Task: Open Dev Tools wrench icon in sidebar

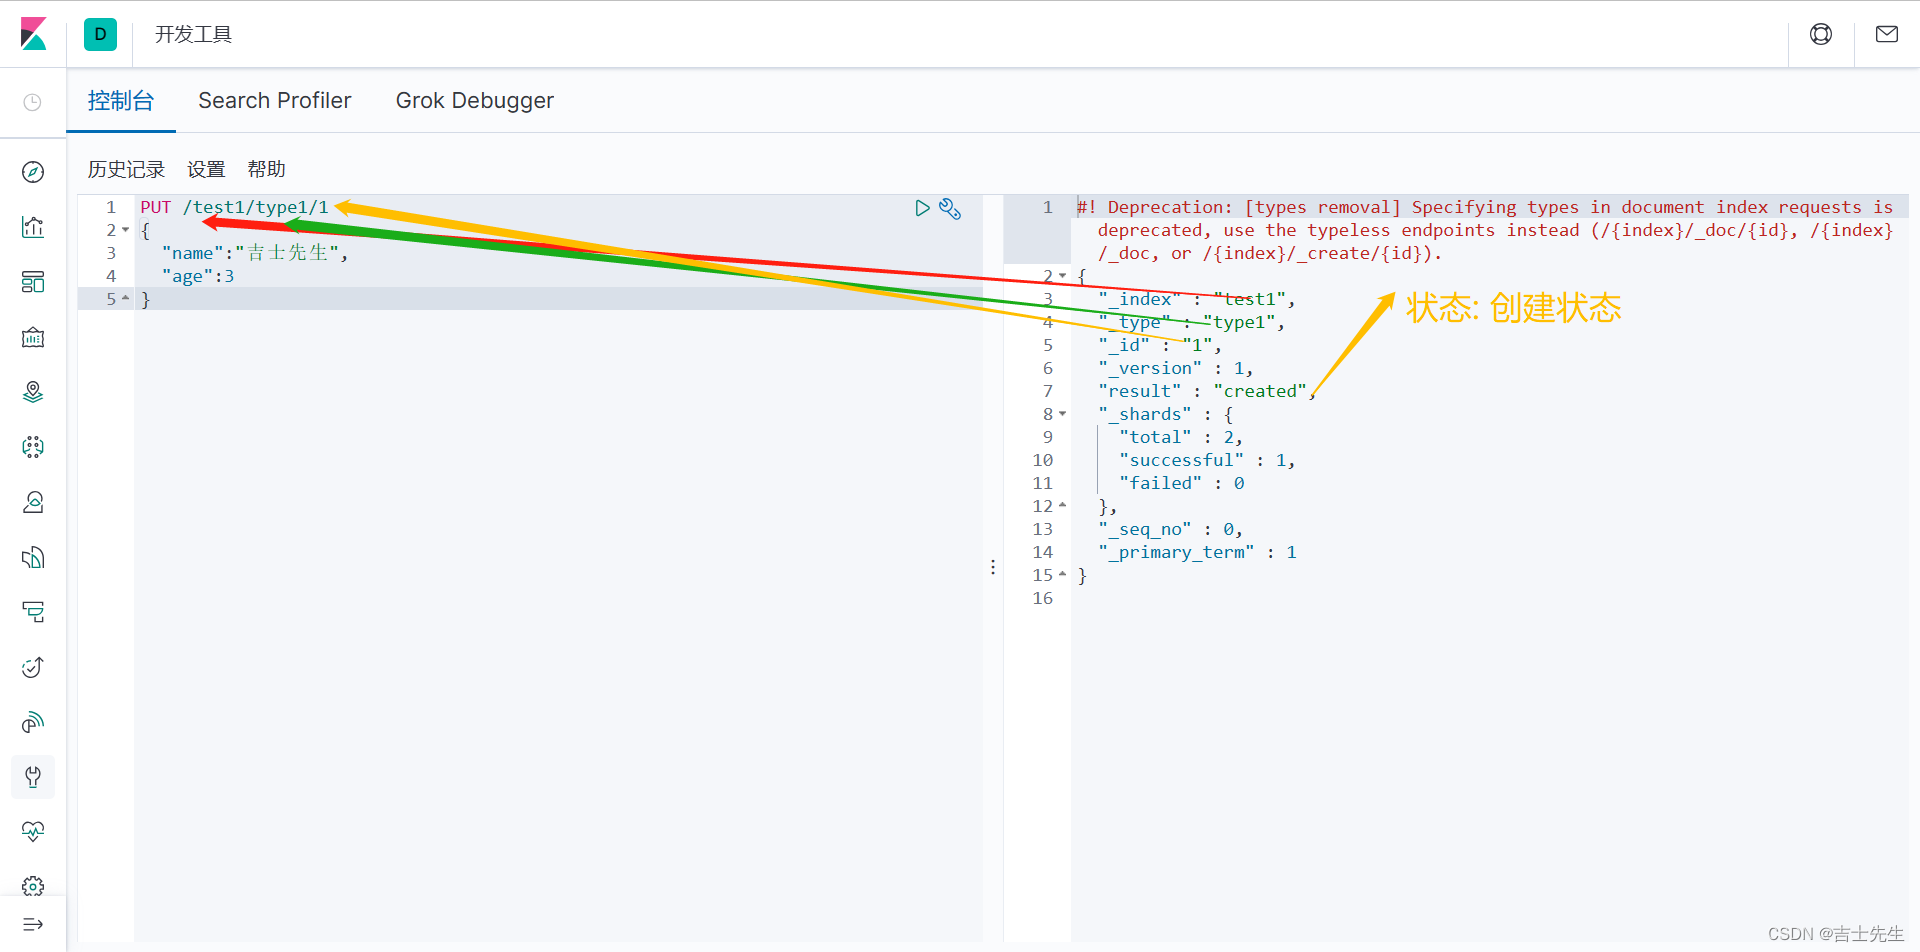Action: 33,777
